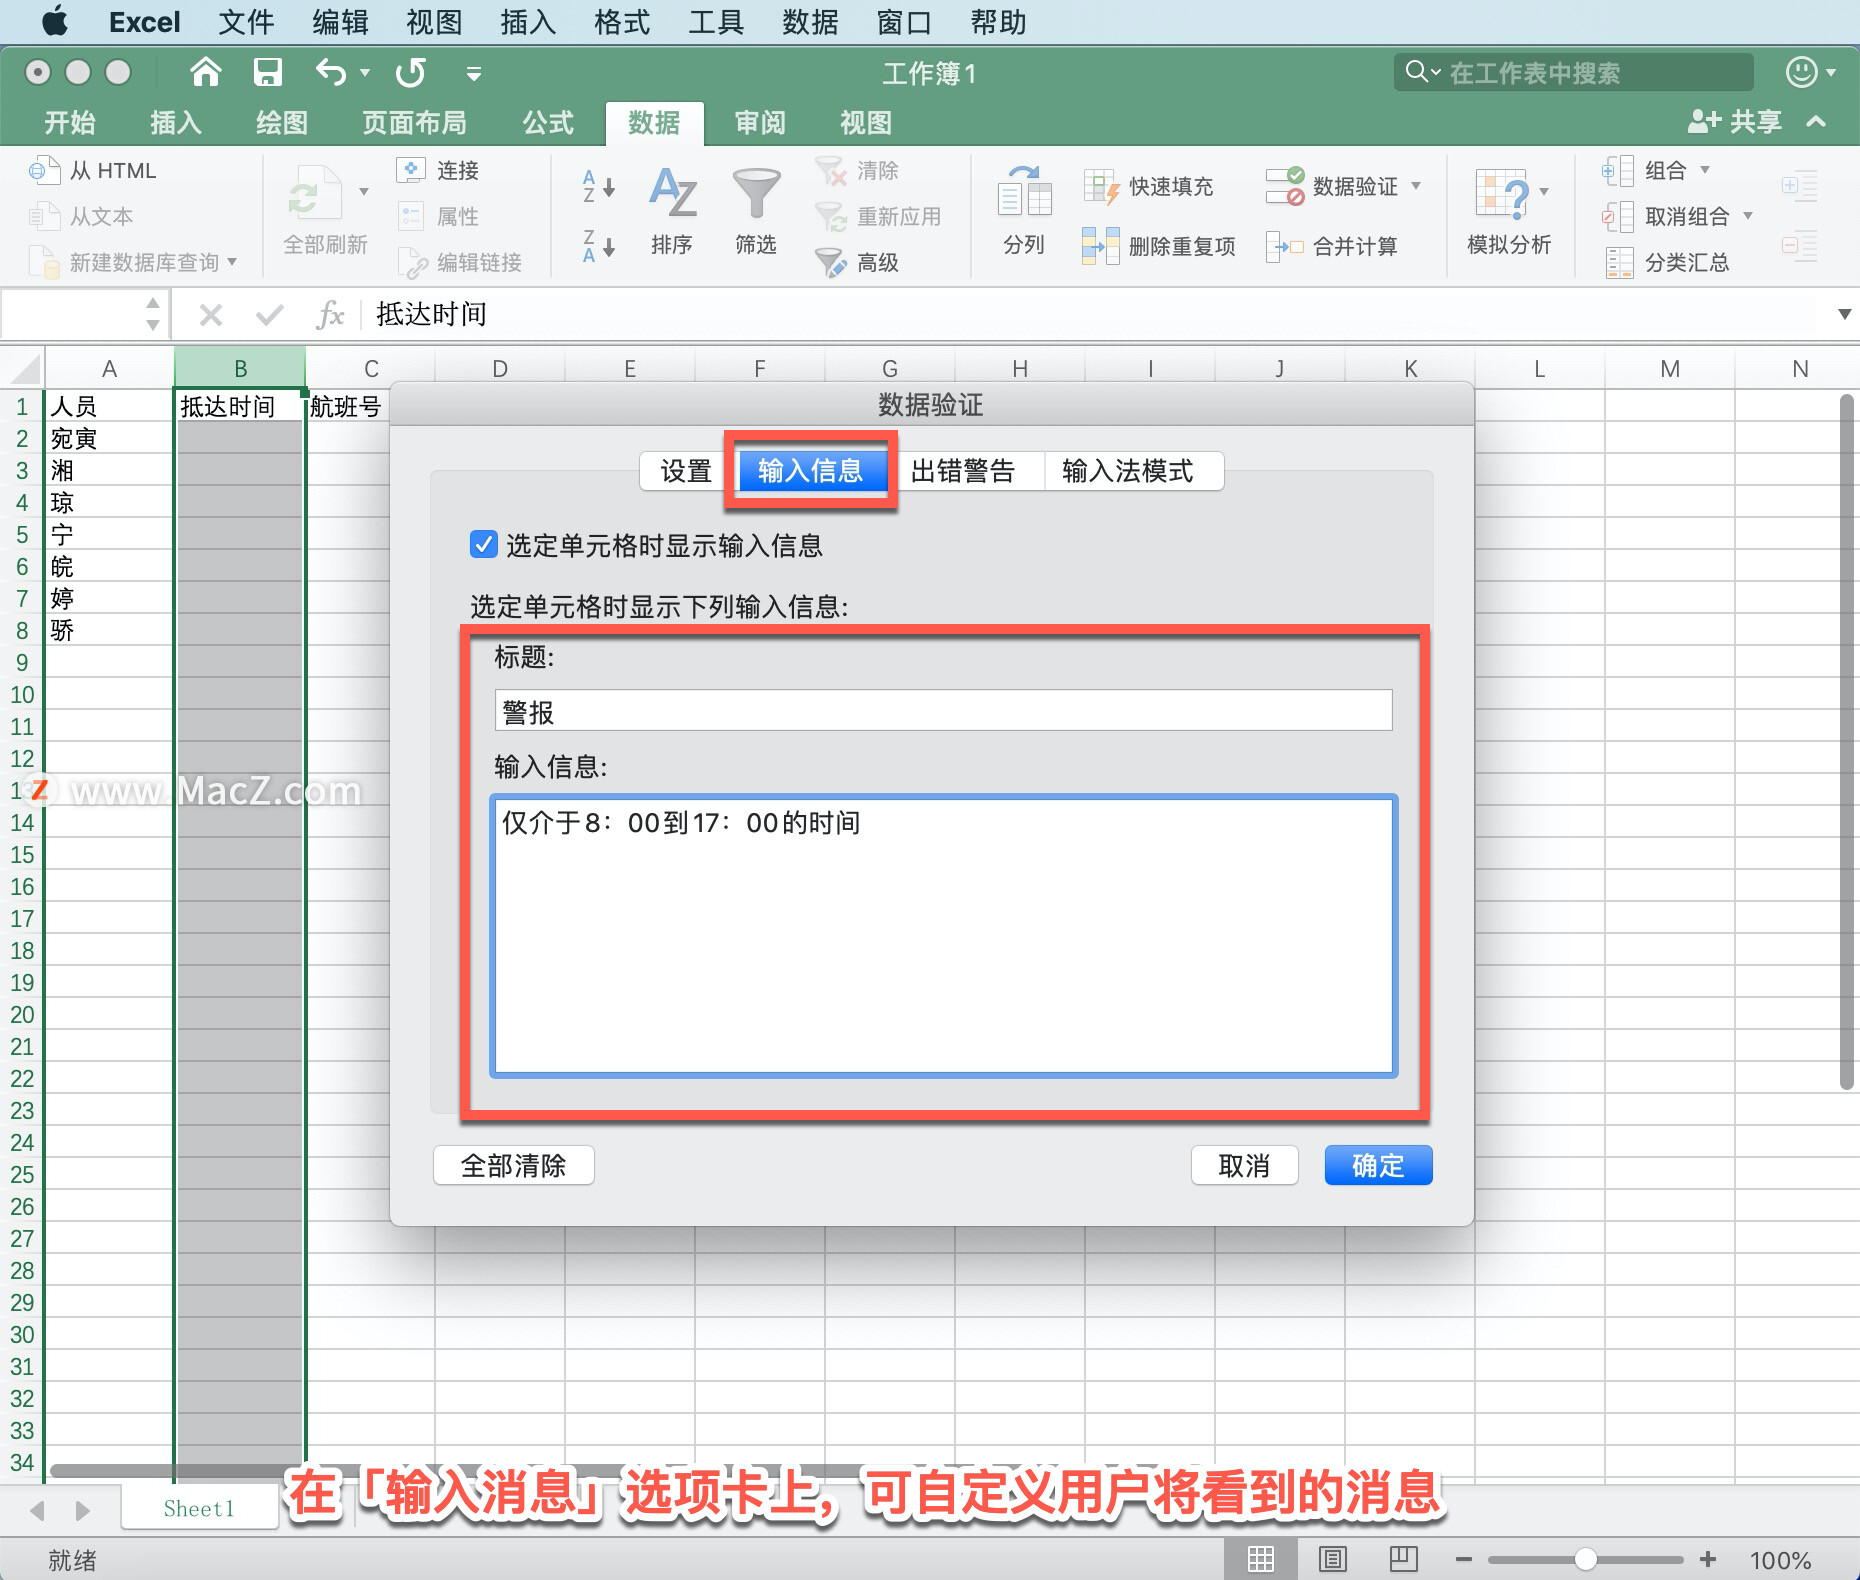The width and height of the screenshot is (1860, 1580).
Task: Switch to the 公式 ribbon tab
Action: tap(548, 123)
